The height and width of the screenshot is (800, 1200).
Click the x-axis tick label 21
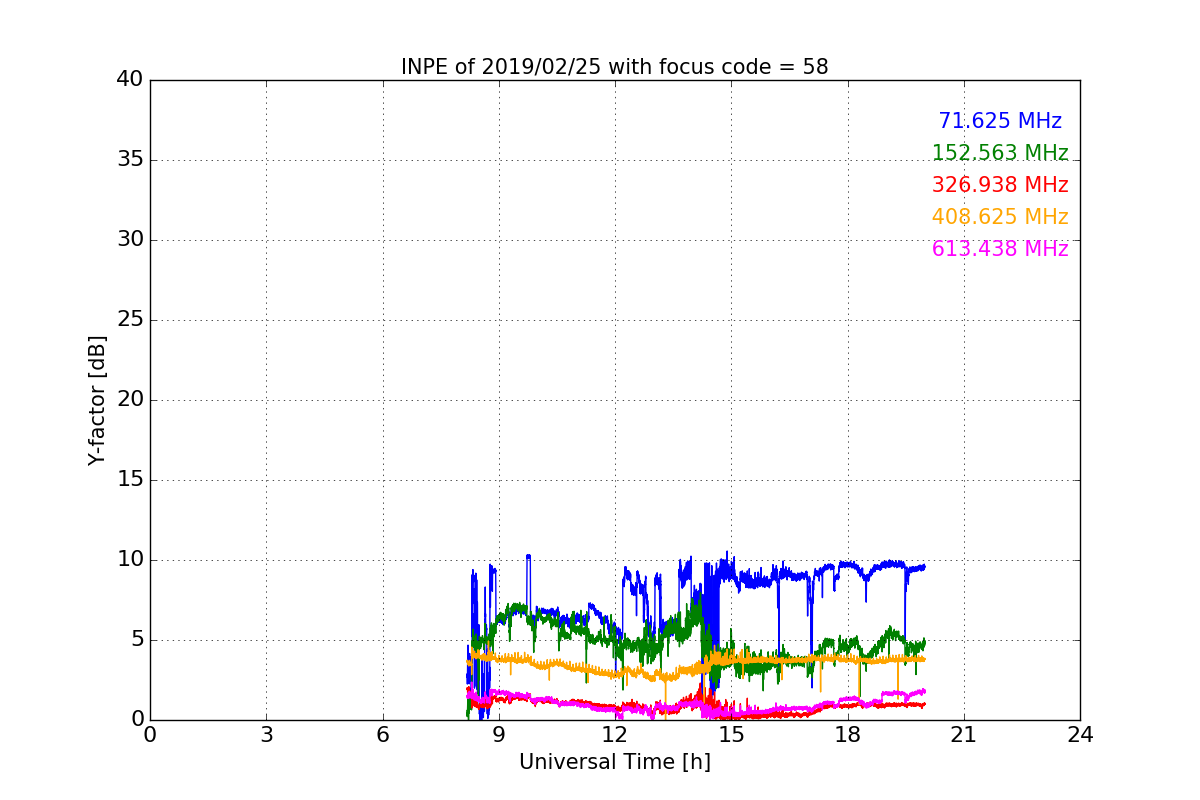tap(964, 734)
